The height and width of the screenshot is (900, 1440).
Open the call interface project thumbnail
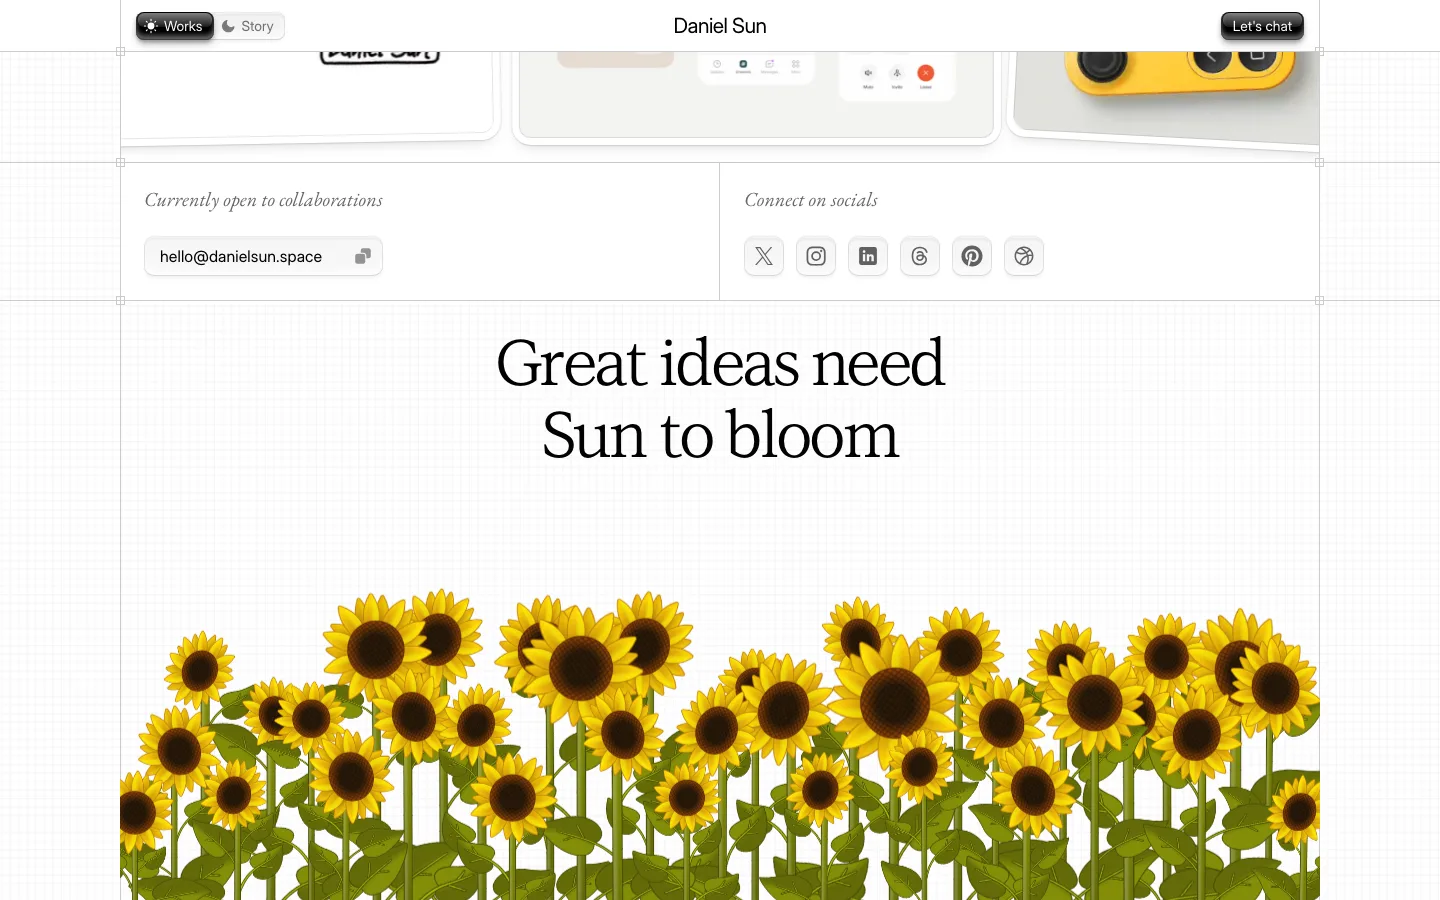pyautogui.click(x=757, y=96)
